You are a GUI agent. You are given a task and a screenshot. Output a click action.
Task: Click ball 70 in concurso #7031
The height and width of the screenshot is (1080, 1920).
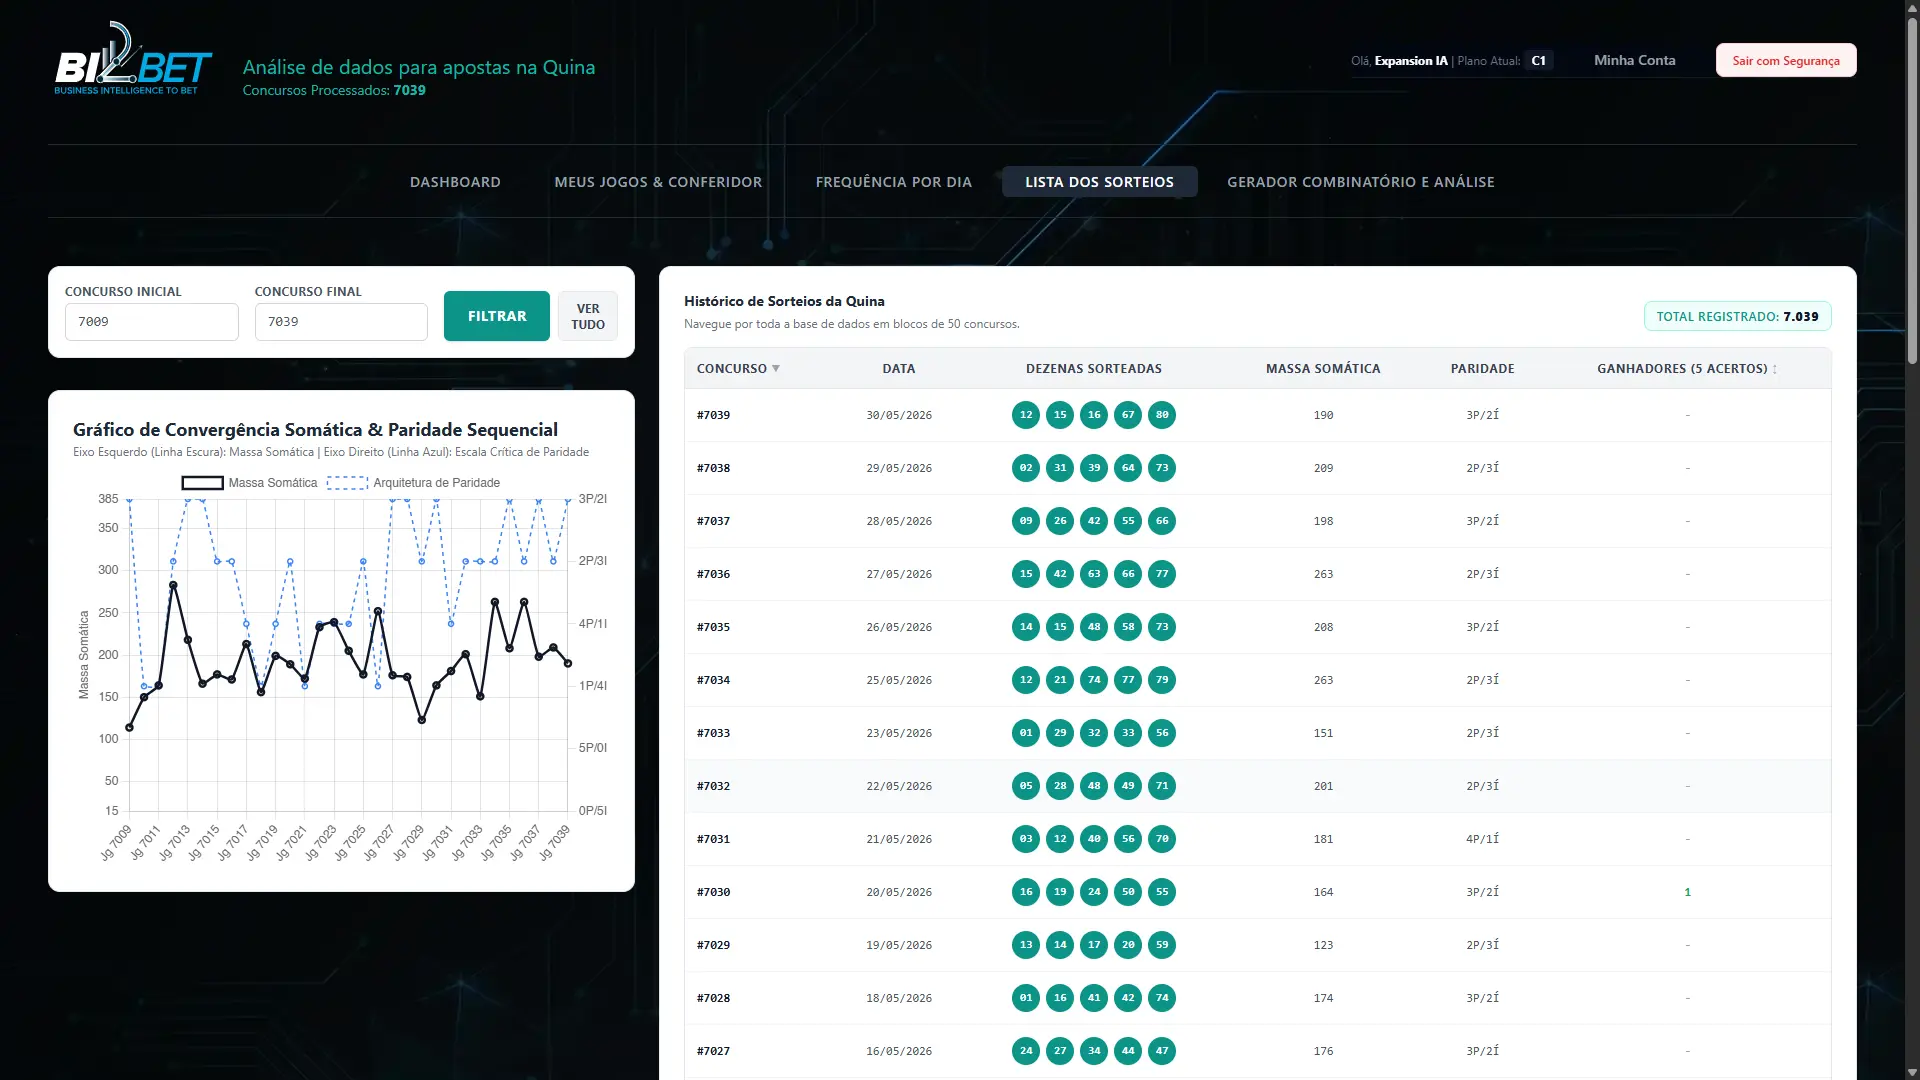1162,839
